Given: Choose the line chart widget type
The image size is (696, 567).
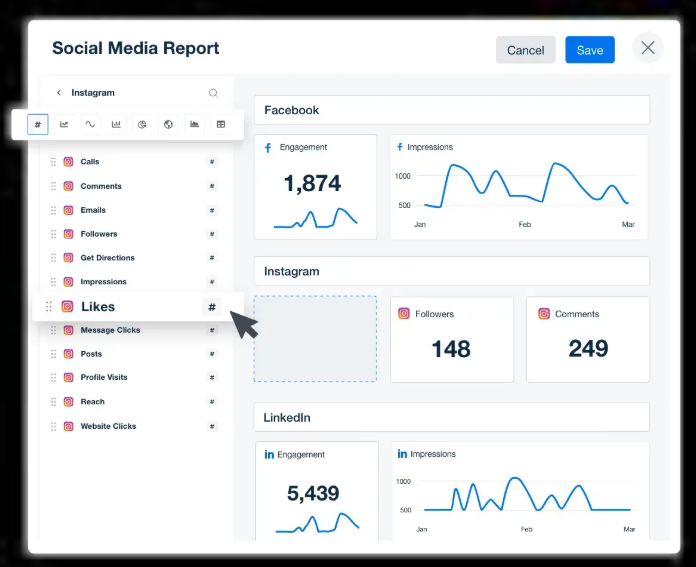Looking at the screenshot, I should 64,125.
